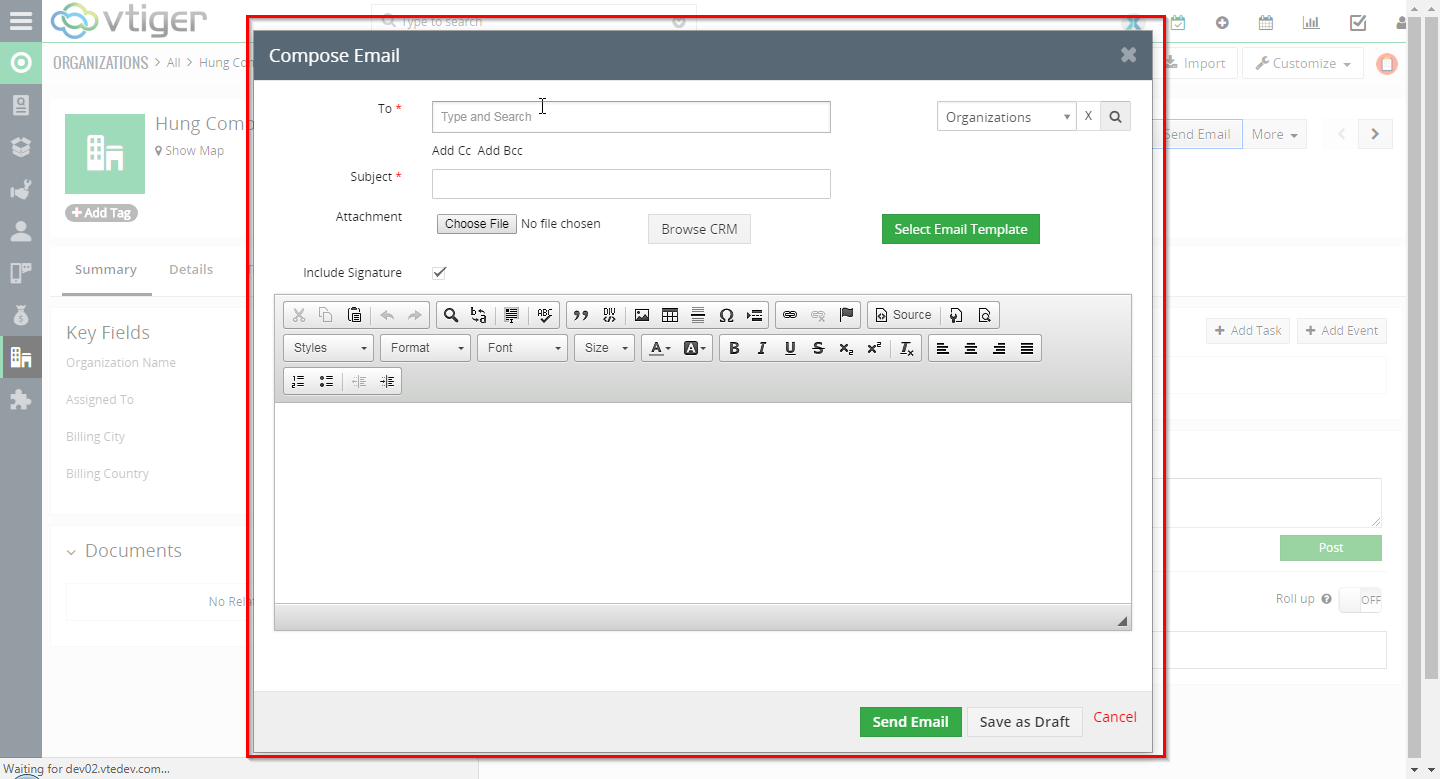Apply Strikethrough formatting
The width and height of the screenshot is (1440, 779).
[x=818, y=348]
